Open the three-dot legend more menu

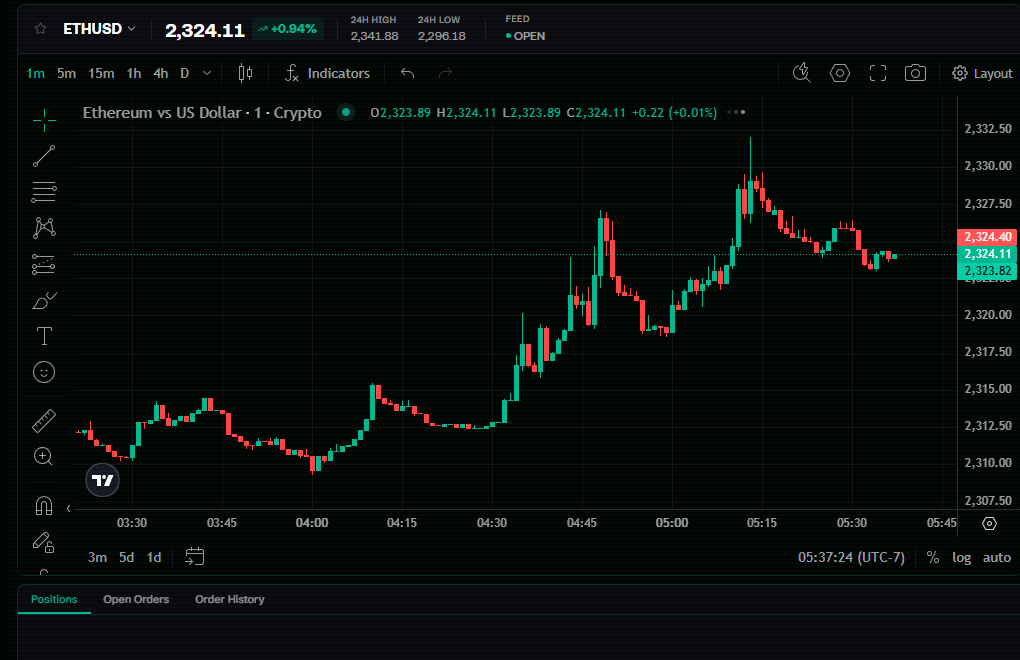click(736, 112)
